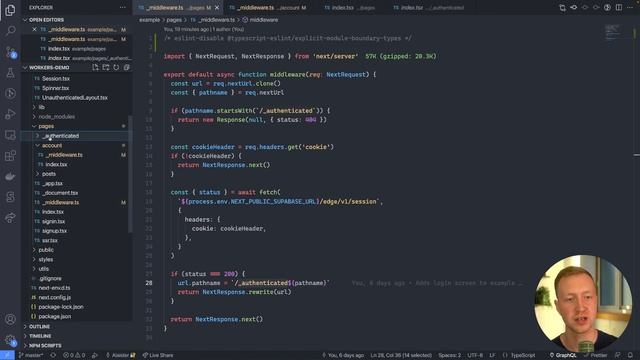Open Explorer more actions ellipsis
Image resolution: width=640 pixels, height=360 pixels.
pos(122,7)
